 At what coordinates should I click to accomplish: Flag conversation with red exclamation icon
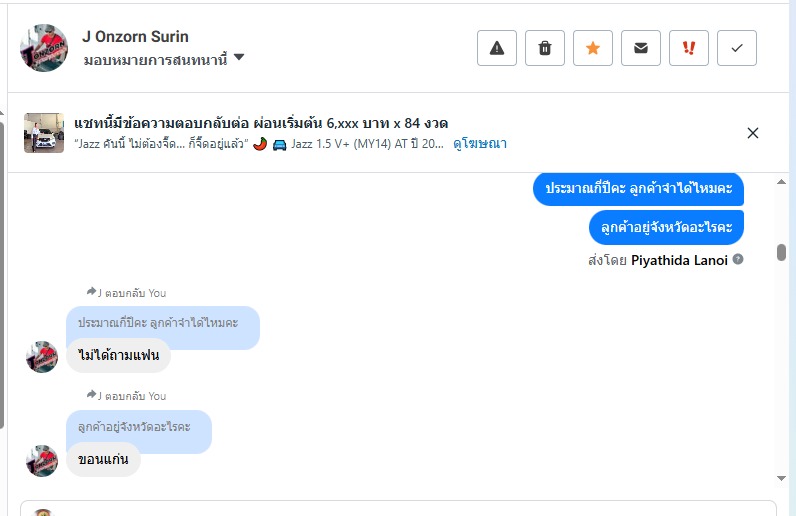point(689,48)
